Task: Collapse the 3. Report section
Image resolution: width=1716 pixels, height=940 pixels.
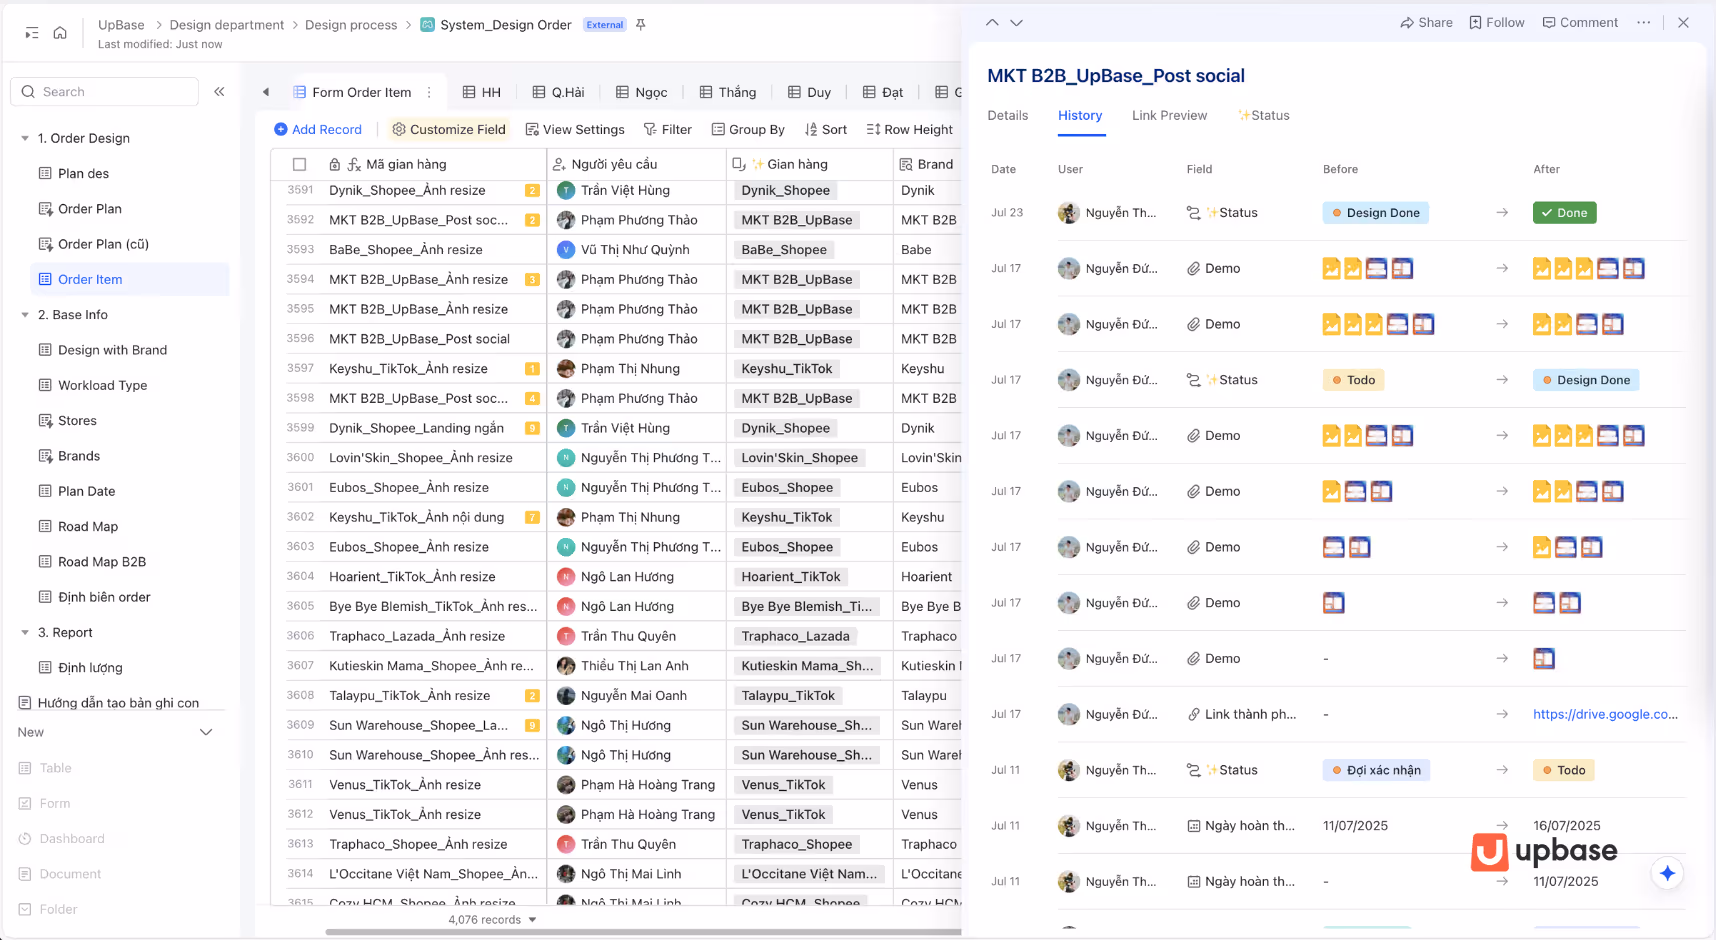Action: (25, 633)
